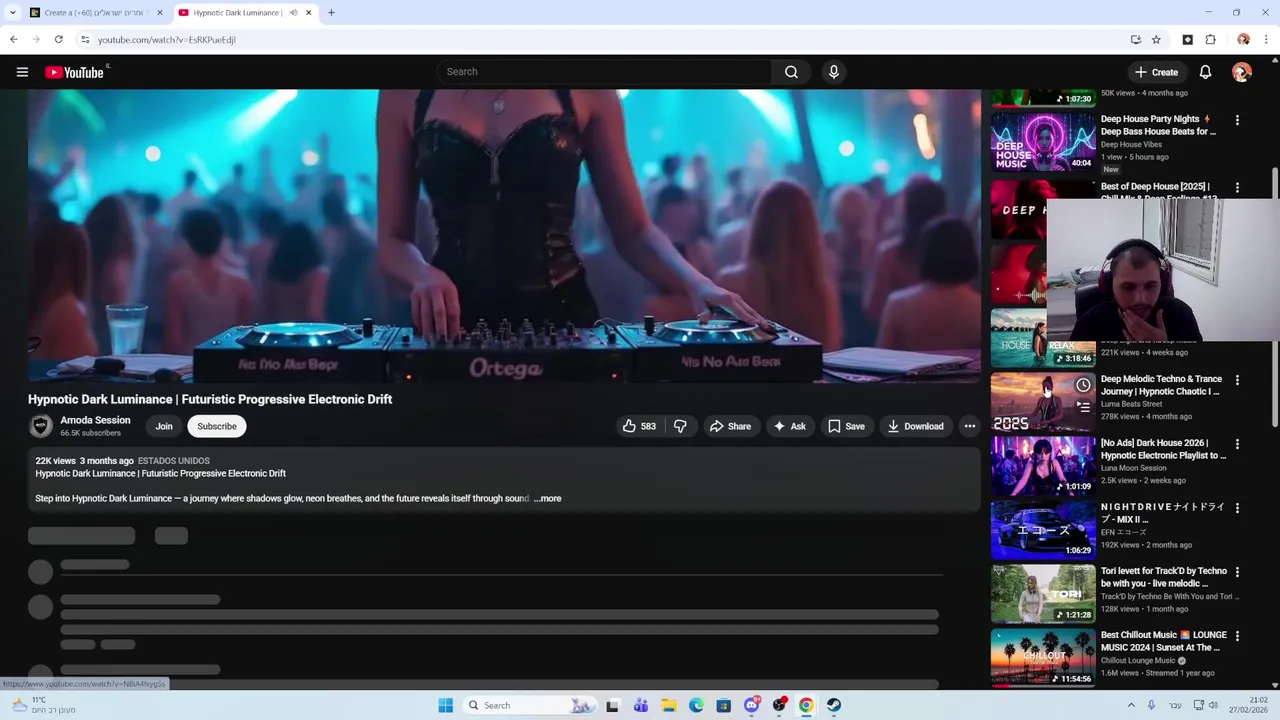Close the Hypnotic Dark Luminance tab

click(x=309, y=13)
